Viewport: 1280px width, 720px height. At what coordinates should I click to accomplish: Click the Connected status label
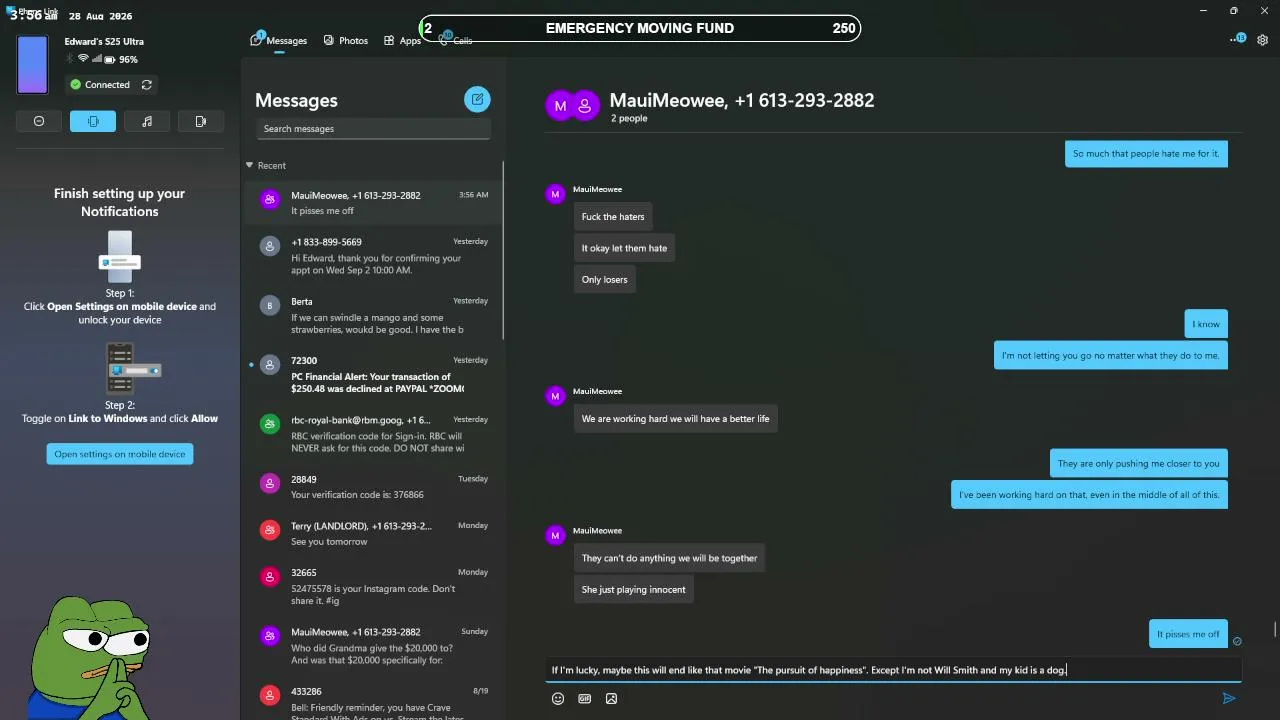pos(107,85)
